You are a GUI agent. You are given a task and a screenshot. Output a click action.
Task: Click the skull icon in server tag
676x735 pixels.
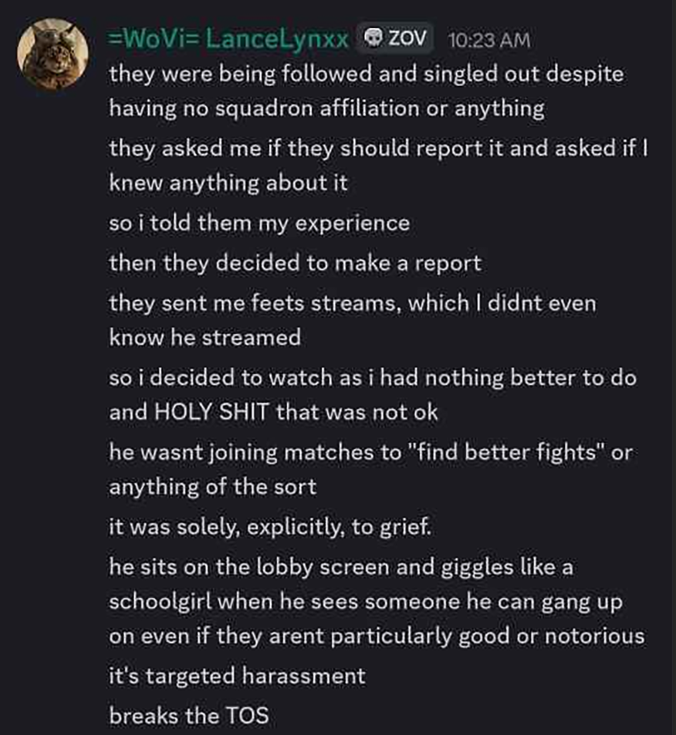click(372, 40)
